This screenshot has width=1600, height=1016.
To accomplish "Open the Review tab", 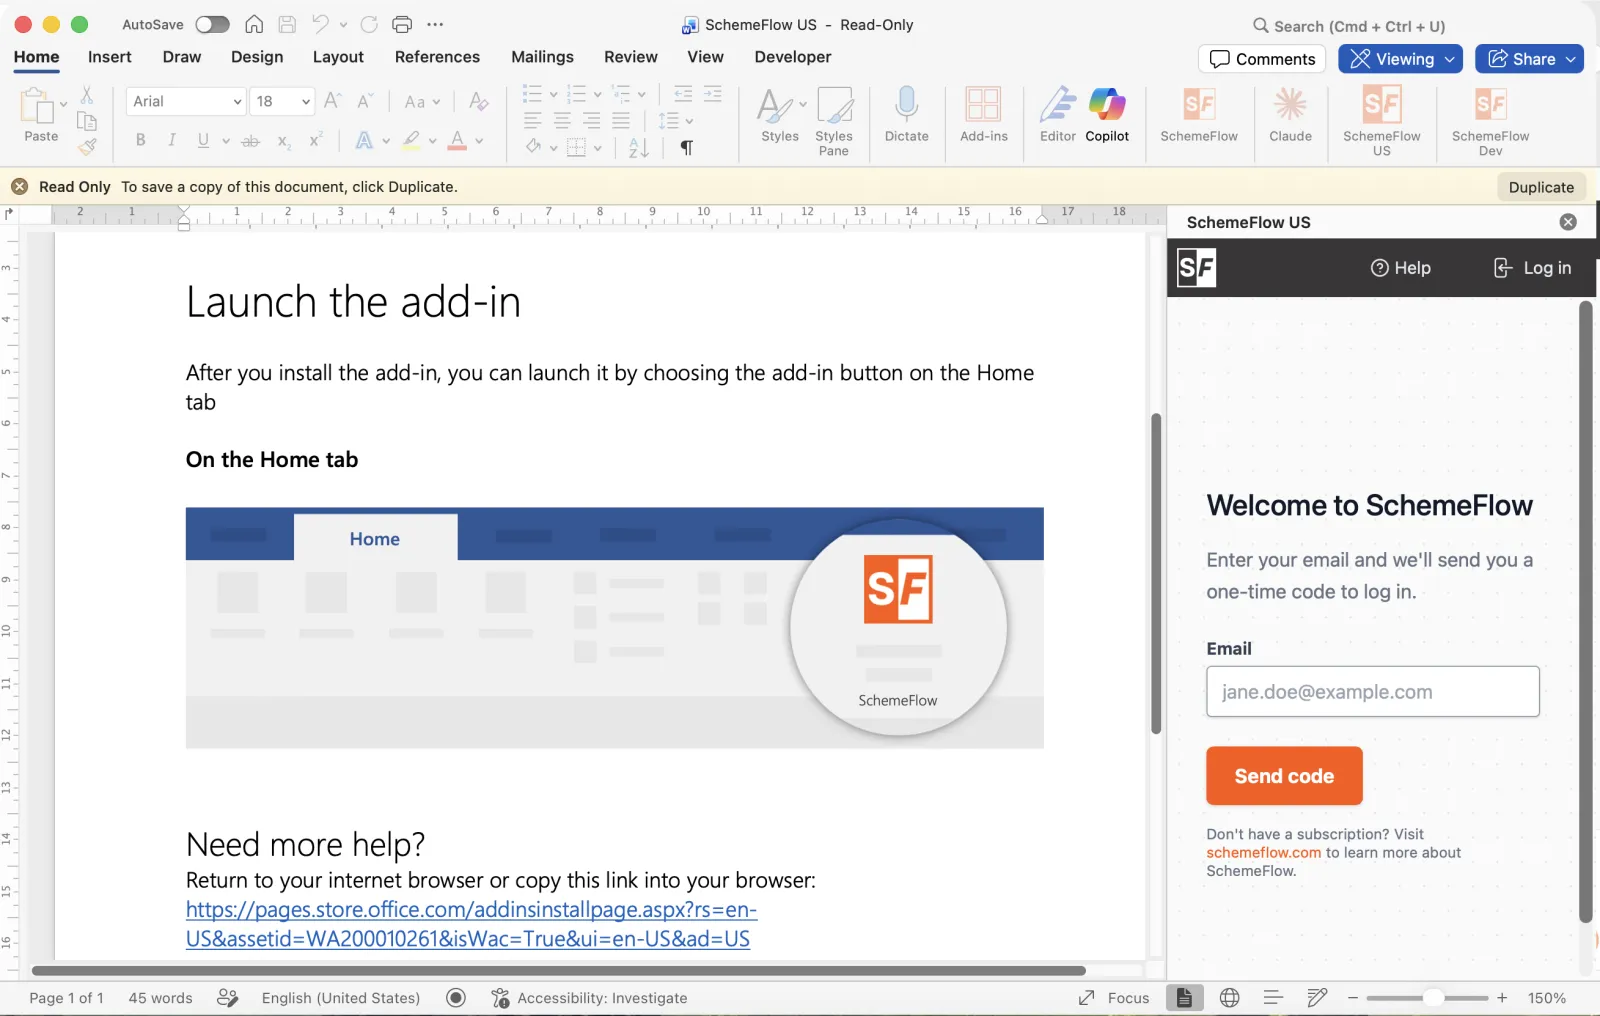I will [x=631, y=57].
